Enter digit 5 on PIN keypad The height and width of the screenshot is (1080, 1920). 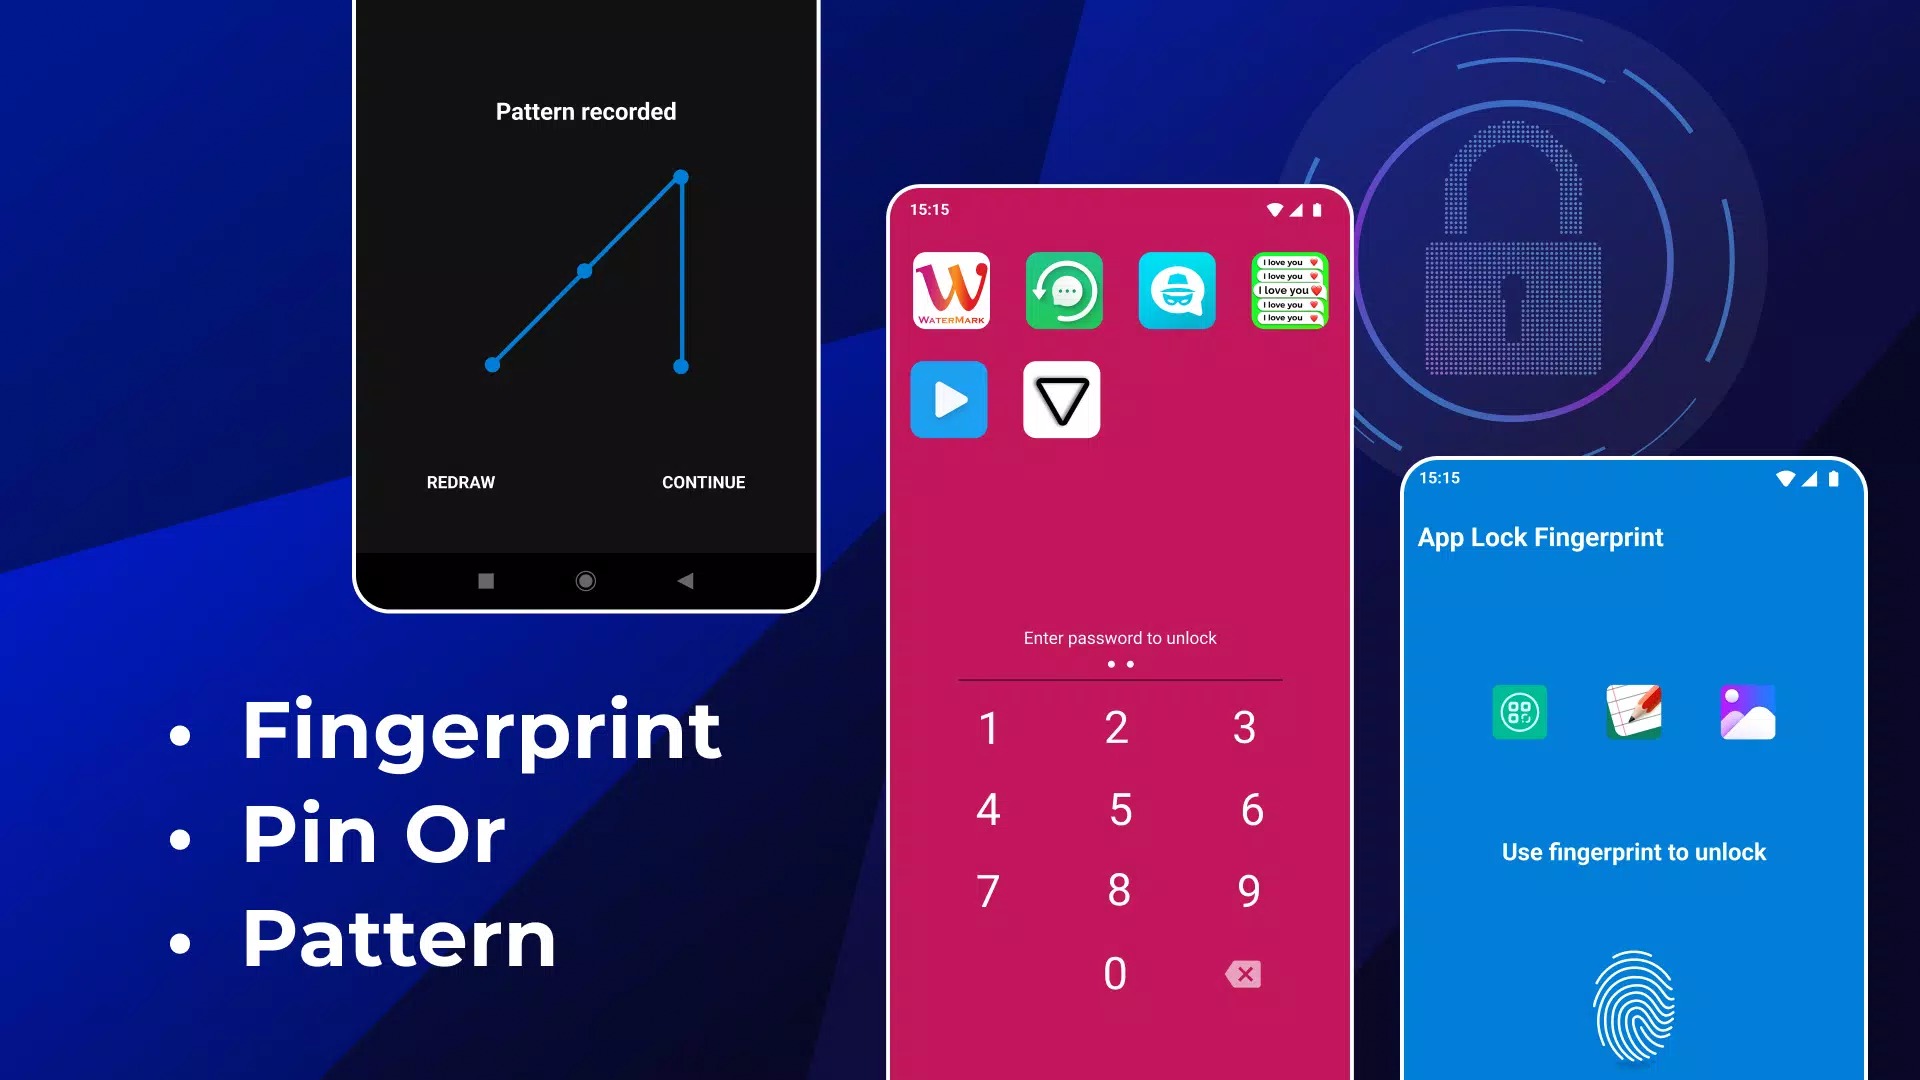[1117, 810]
